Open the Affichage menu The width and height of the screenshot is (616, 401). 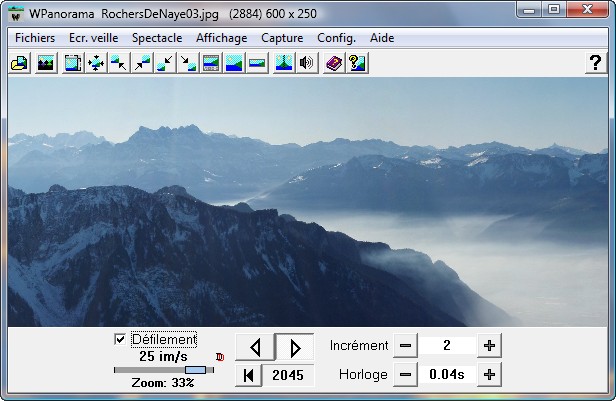click(x=222, y=38)
